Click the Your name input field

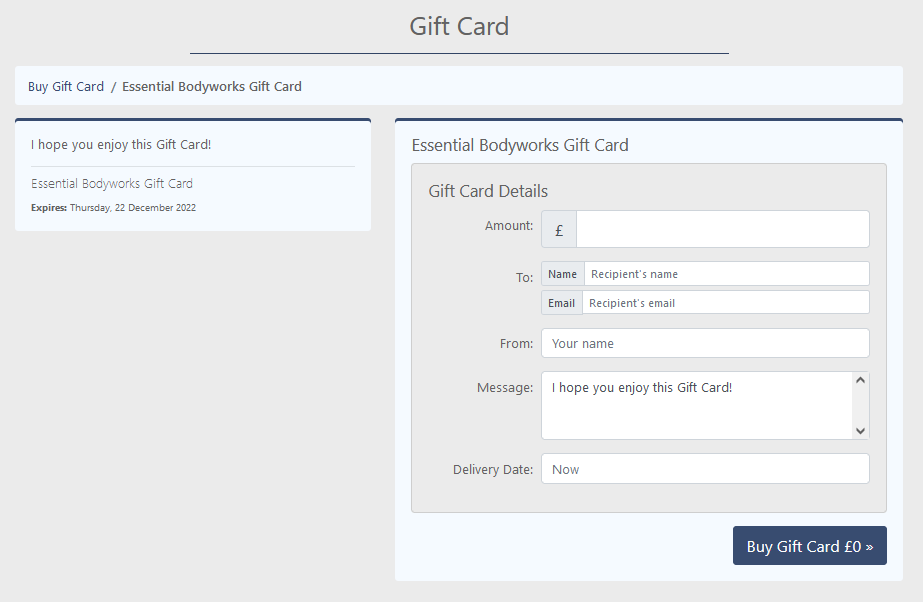tap(705, 343)
